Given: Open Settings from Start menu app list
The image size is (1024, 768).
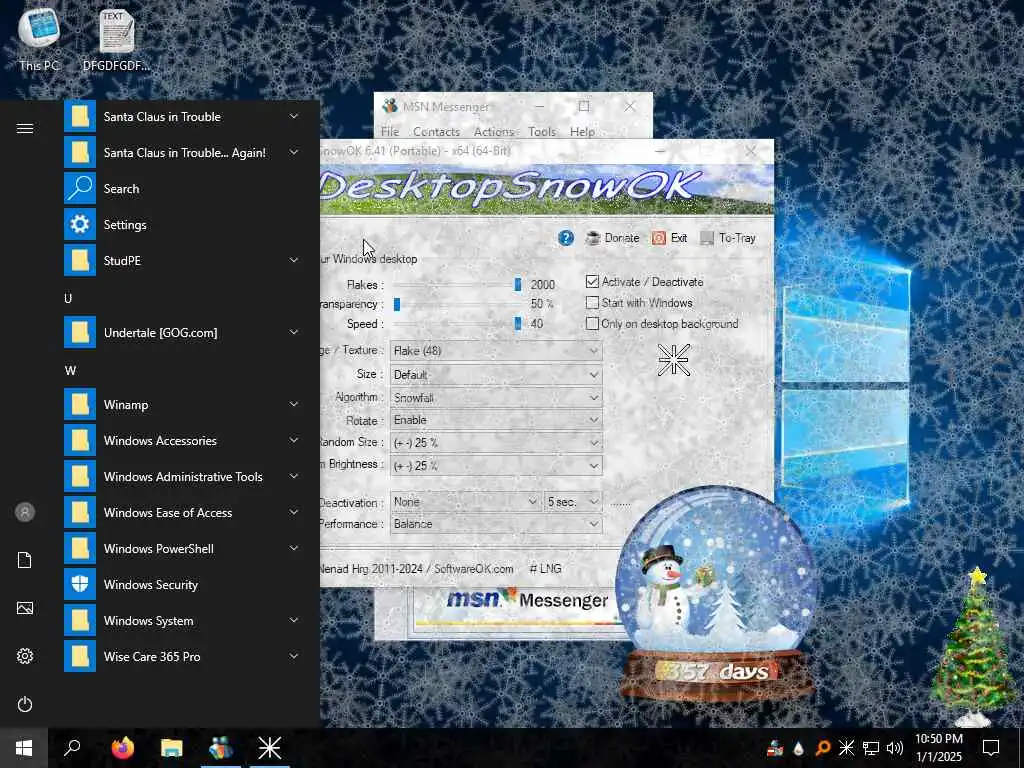Looking at the screenshot, I should (182, 225).
